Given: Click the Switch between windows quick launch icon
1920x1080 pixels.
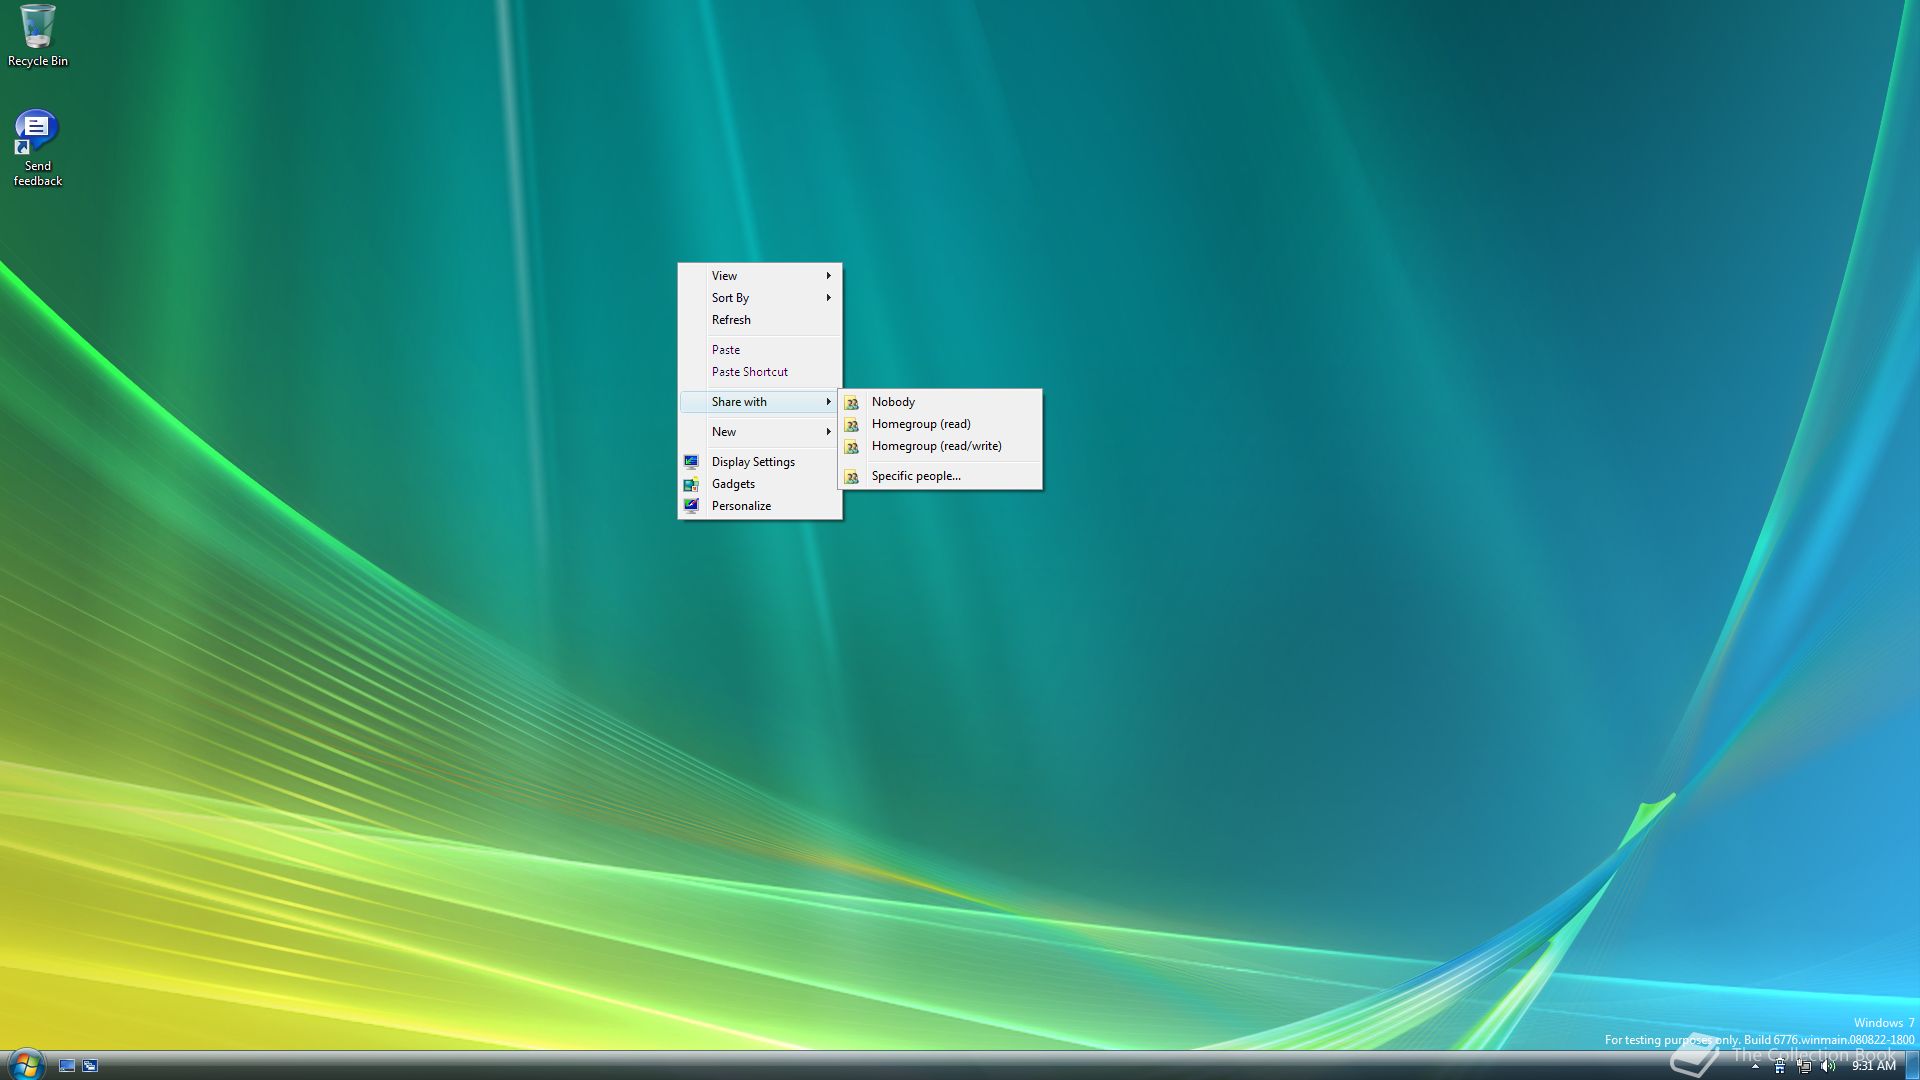Looking at the screenshot, I should tap(90, 1066).
